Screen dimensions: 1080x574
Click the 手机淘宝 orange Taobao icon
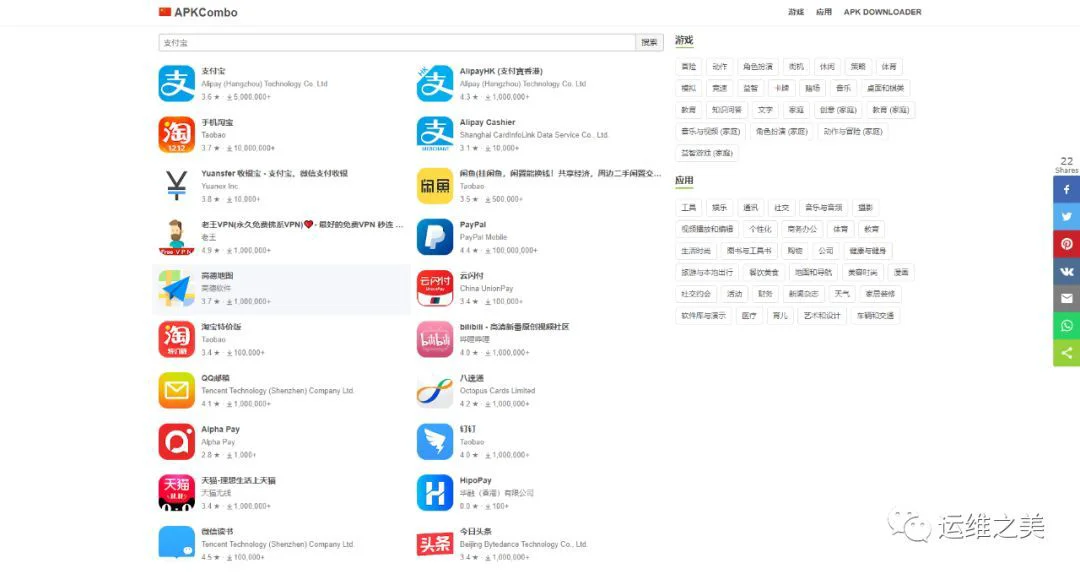[x=176, y=134]
